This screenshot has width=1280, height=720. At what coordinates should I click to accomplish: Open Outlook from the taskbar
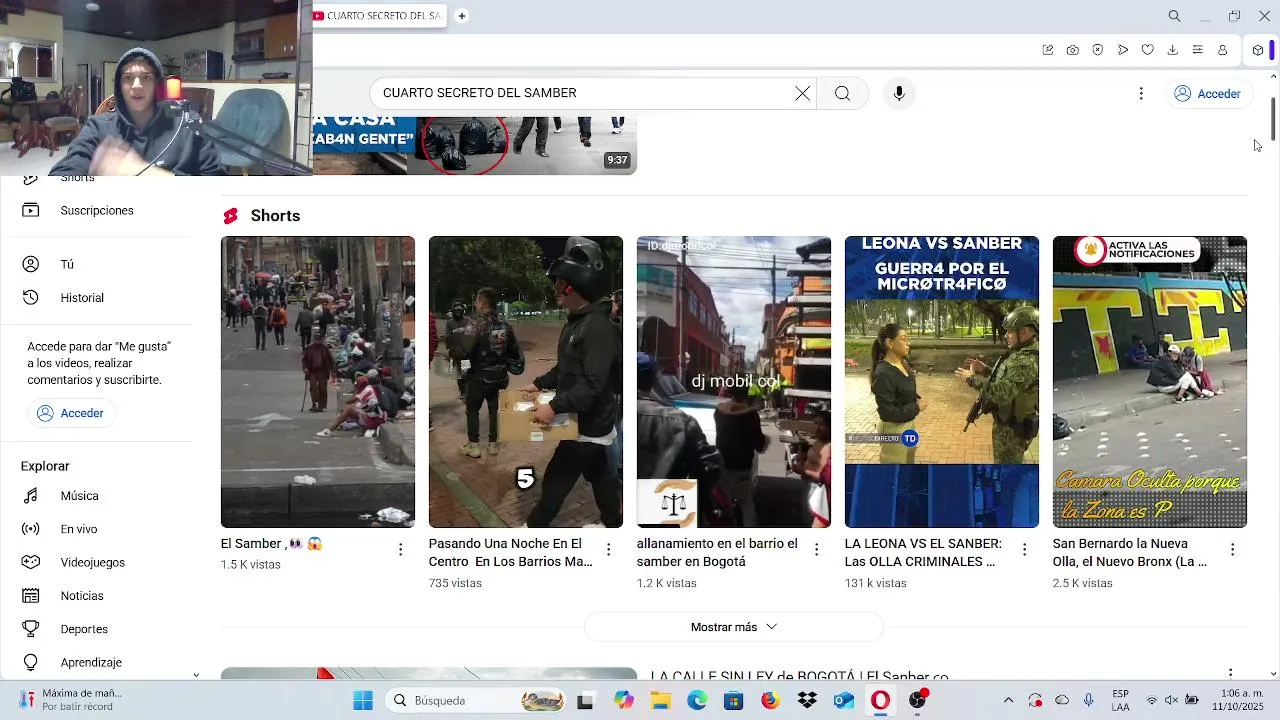[843, 700]
